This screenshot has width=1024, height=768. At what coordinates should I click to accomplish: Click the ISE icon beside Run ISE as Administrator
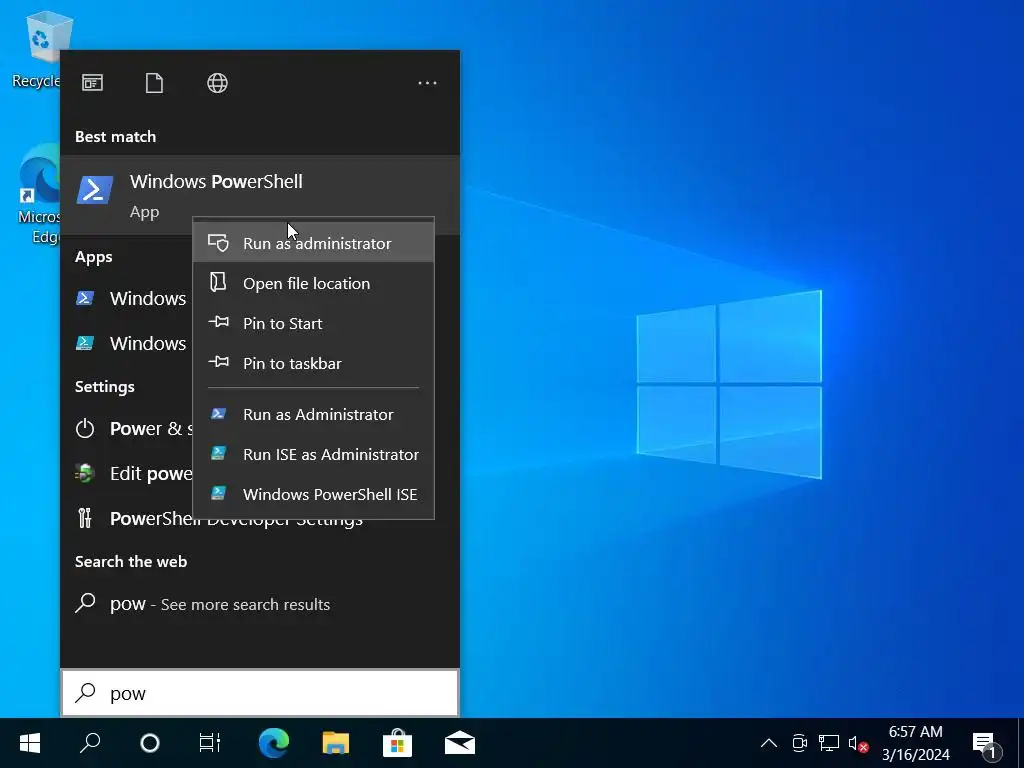218,453
